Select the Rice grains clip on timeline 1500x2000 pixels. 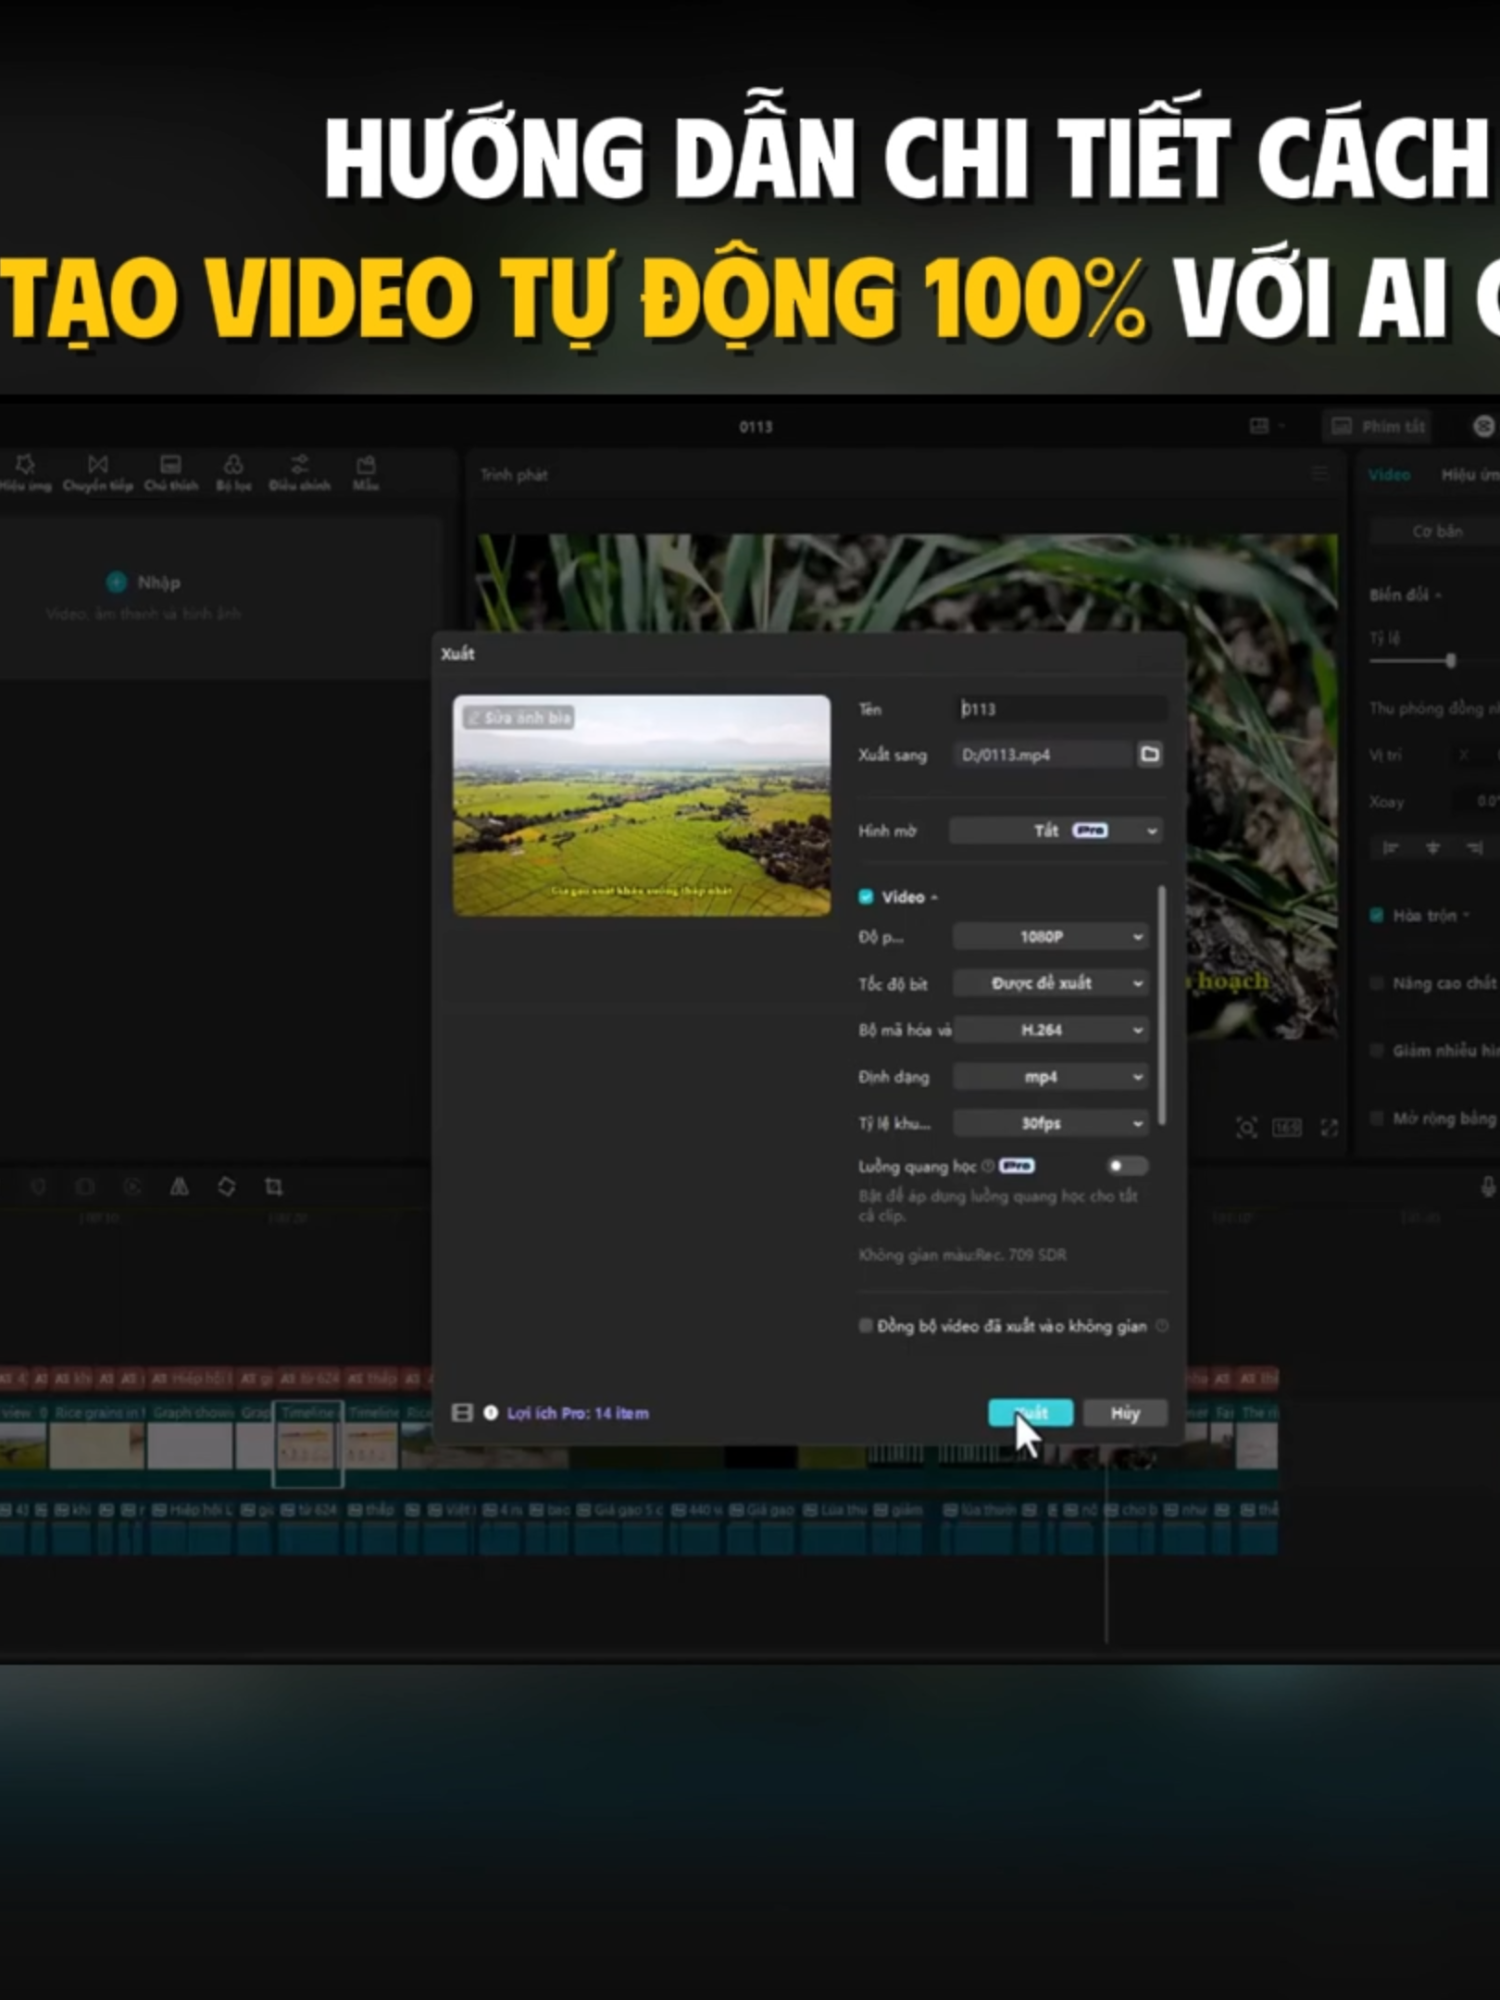click(x=97, y=1436)
